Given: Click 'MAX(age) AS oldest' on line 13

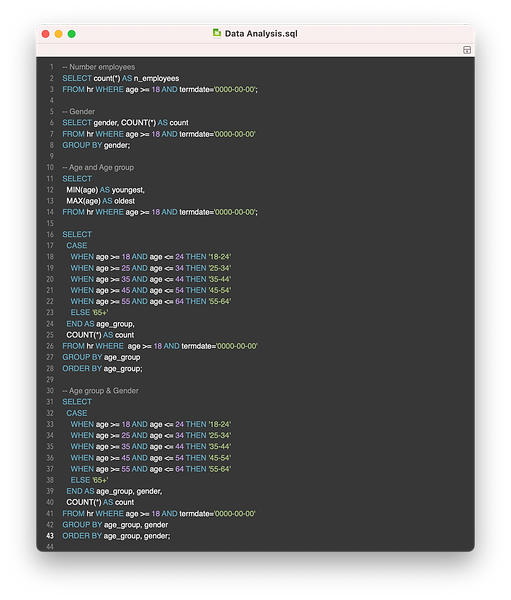Looking at the screenshot, I should coord(101,201).
